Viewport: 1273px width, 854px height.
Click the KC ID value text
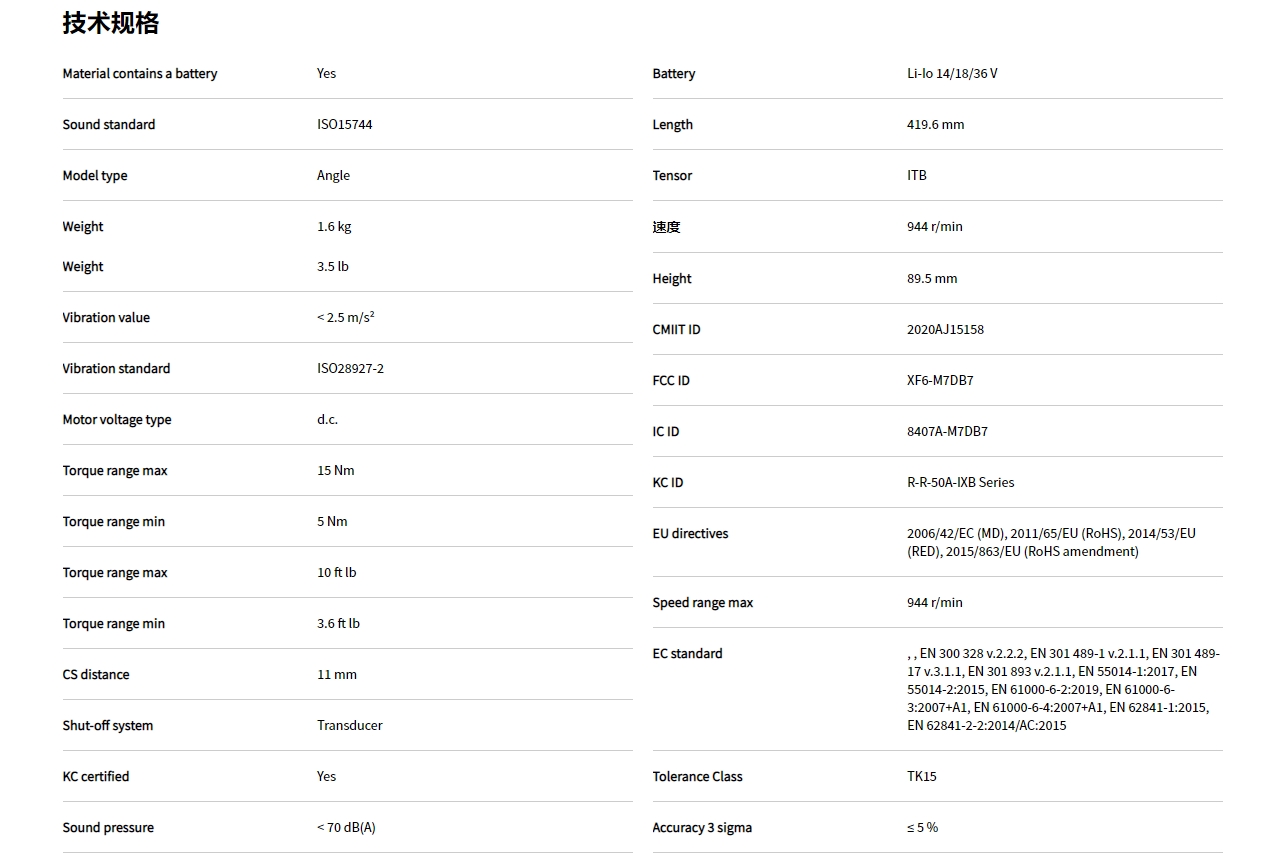[960, 483]
